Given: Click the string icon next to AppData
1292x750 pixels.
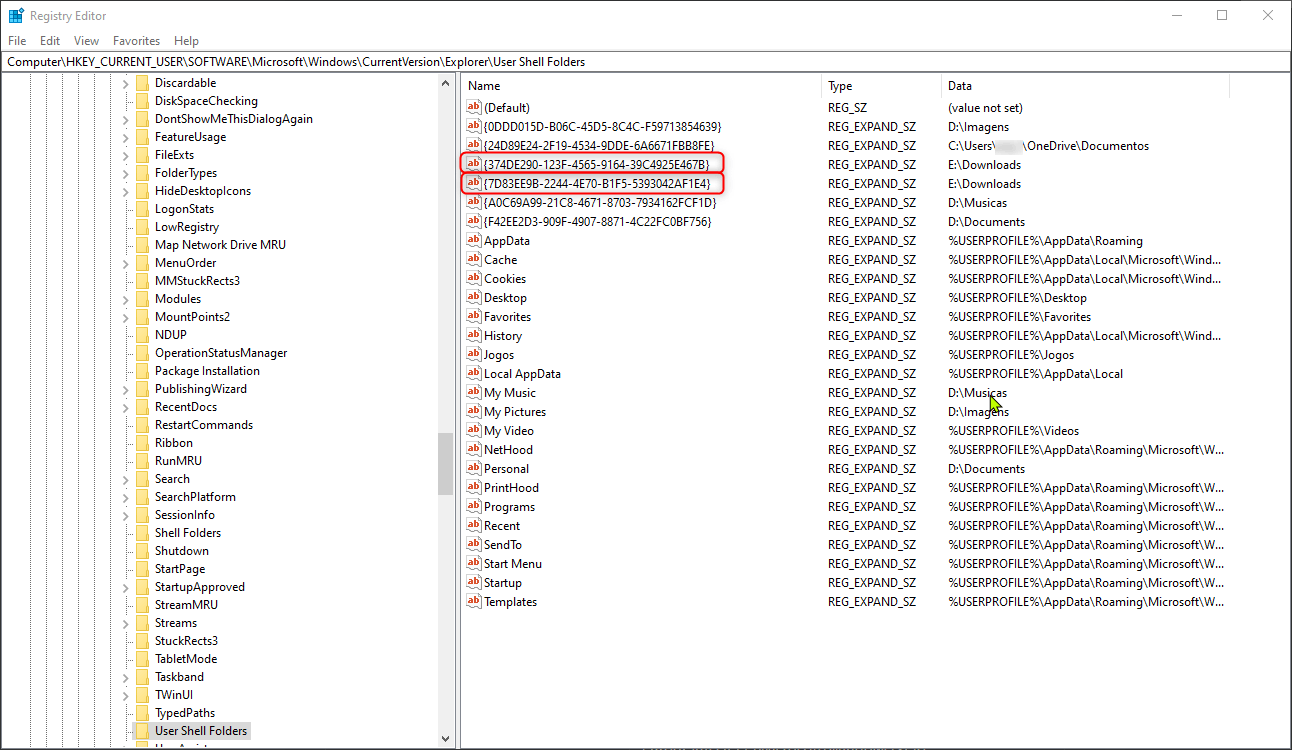Looking at the screenshot, I should click(x=474, y=240).
